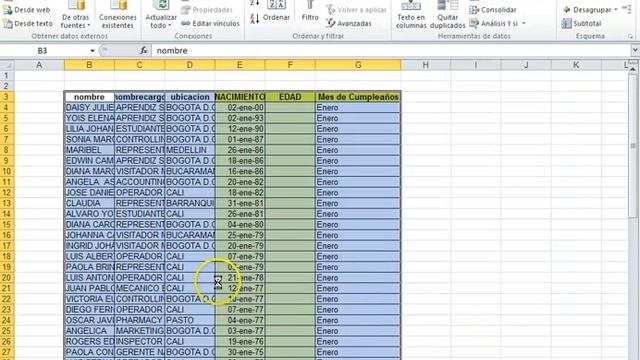Select the MEDELLIN cell
Viewport: 640px width, 360px height.
click(190, 150)
